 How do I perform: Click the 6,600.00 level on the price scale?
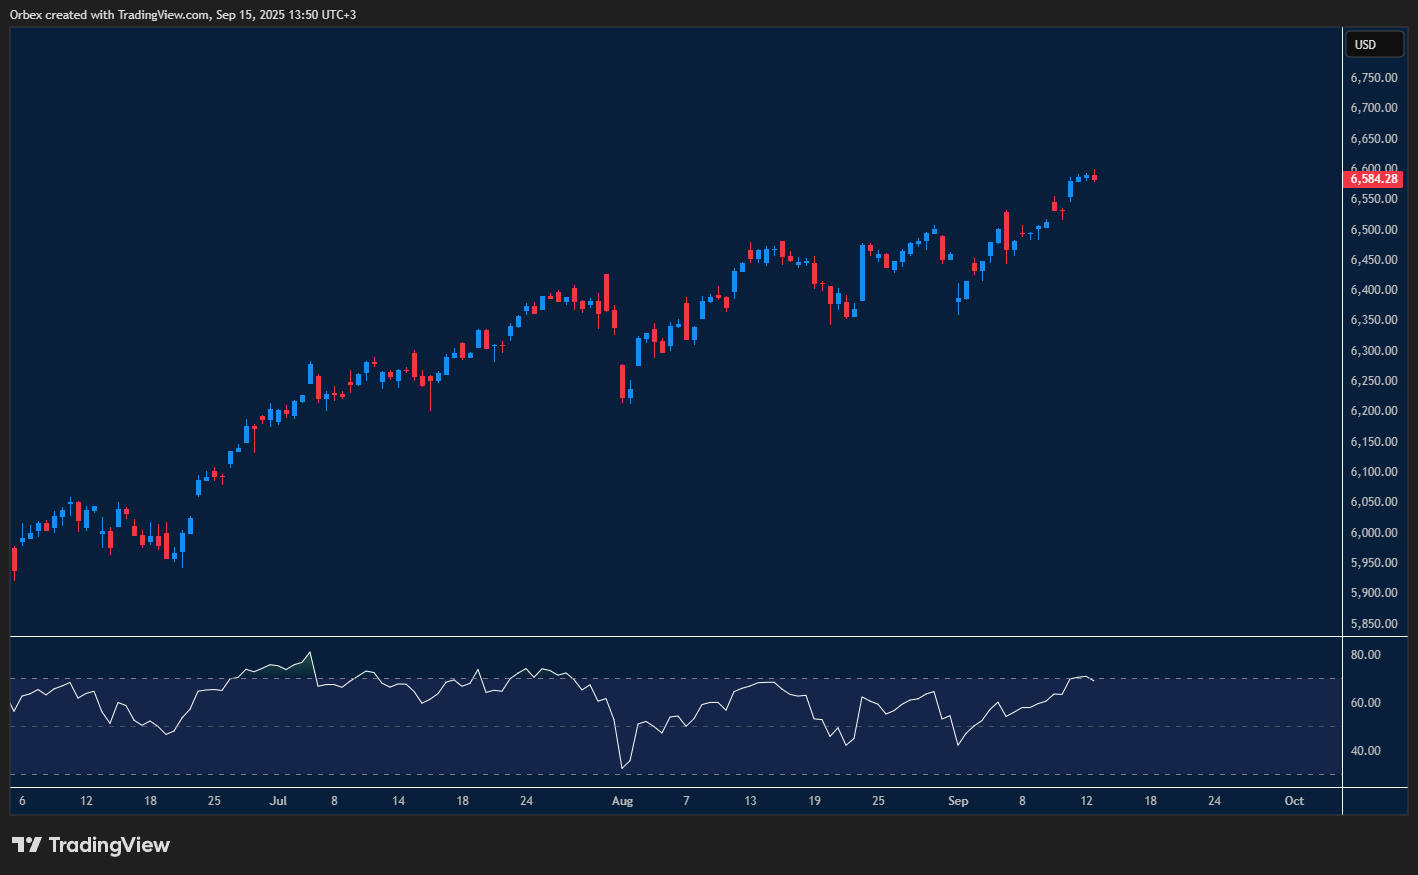(1374, 168)
